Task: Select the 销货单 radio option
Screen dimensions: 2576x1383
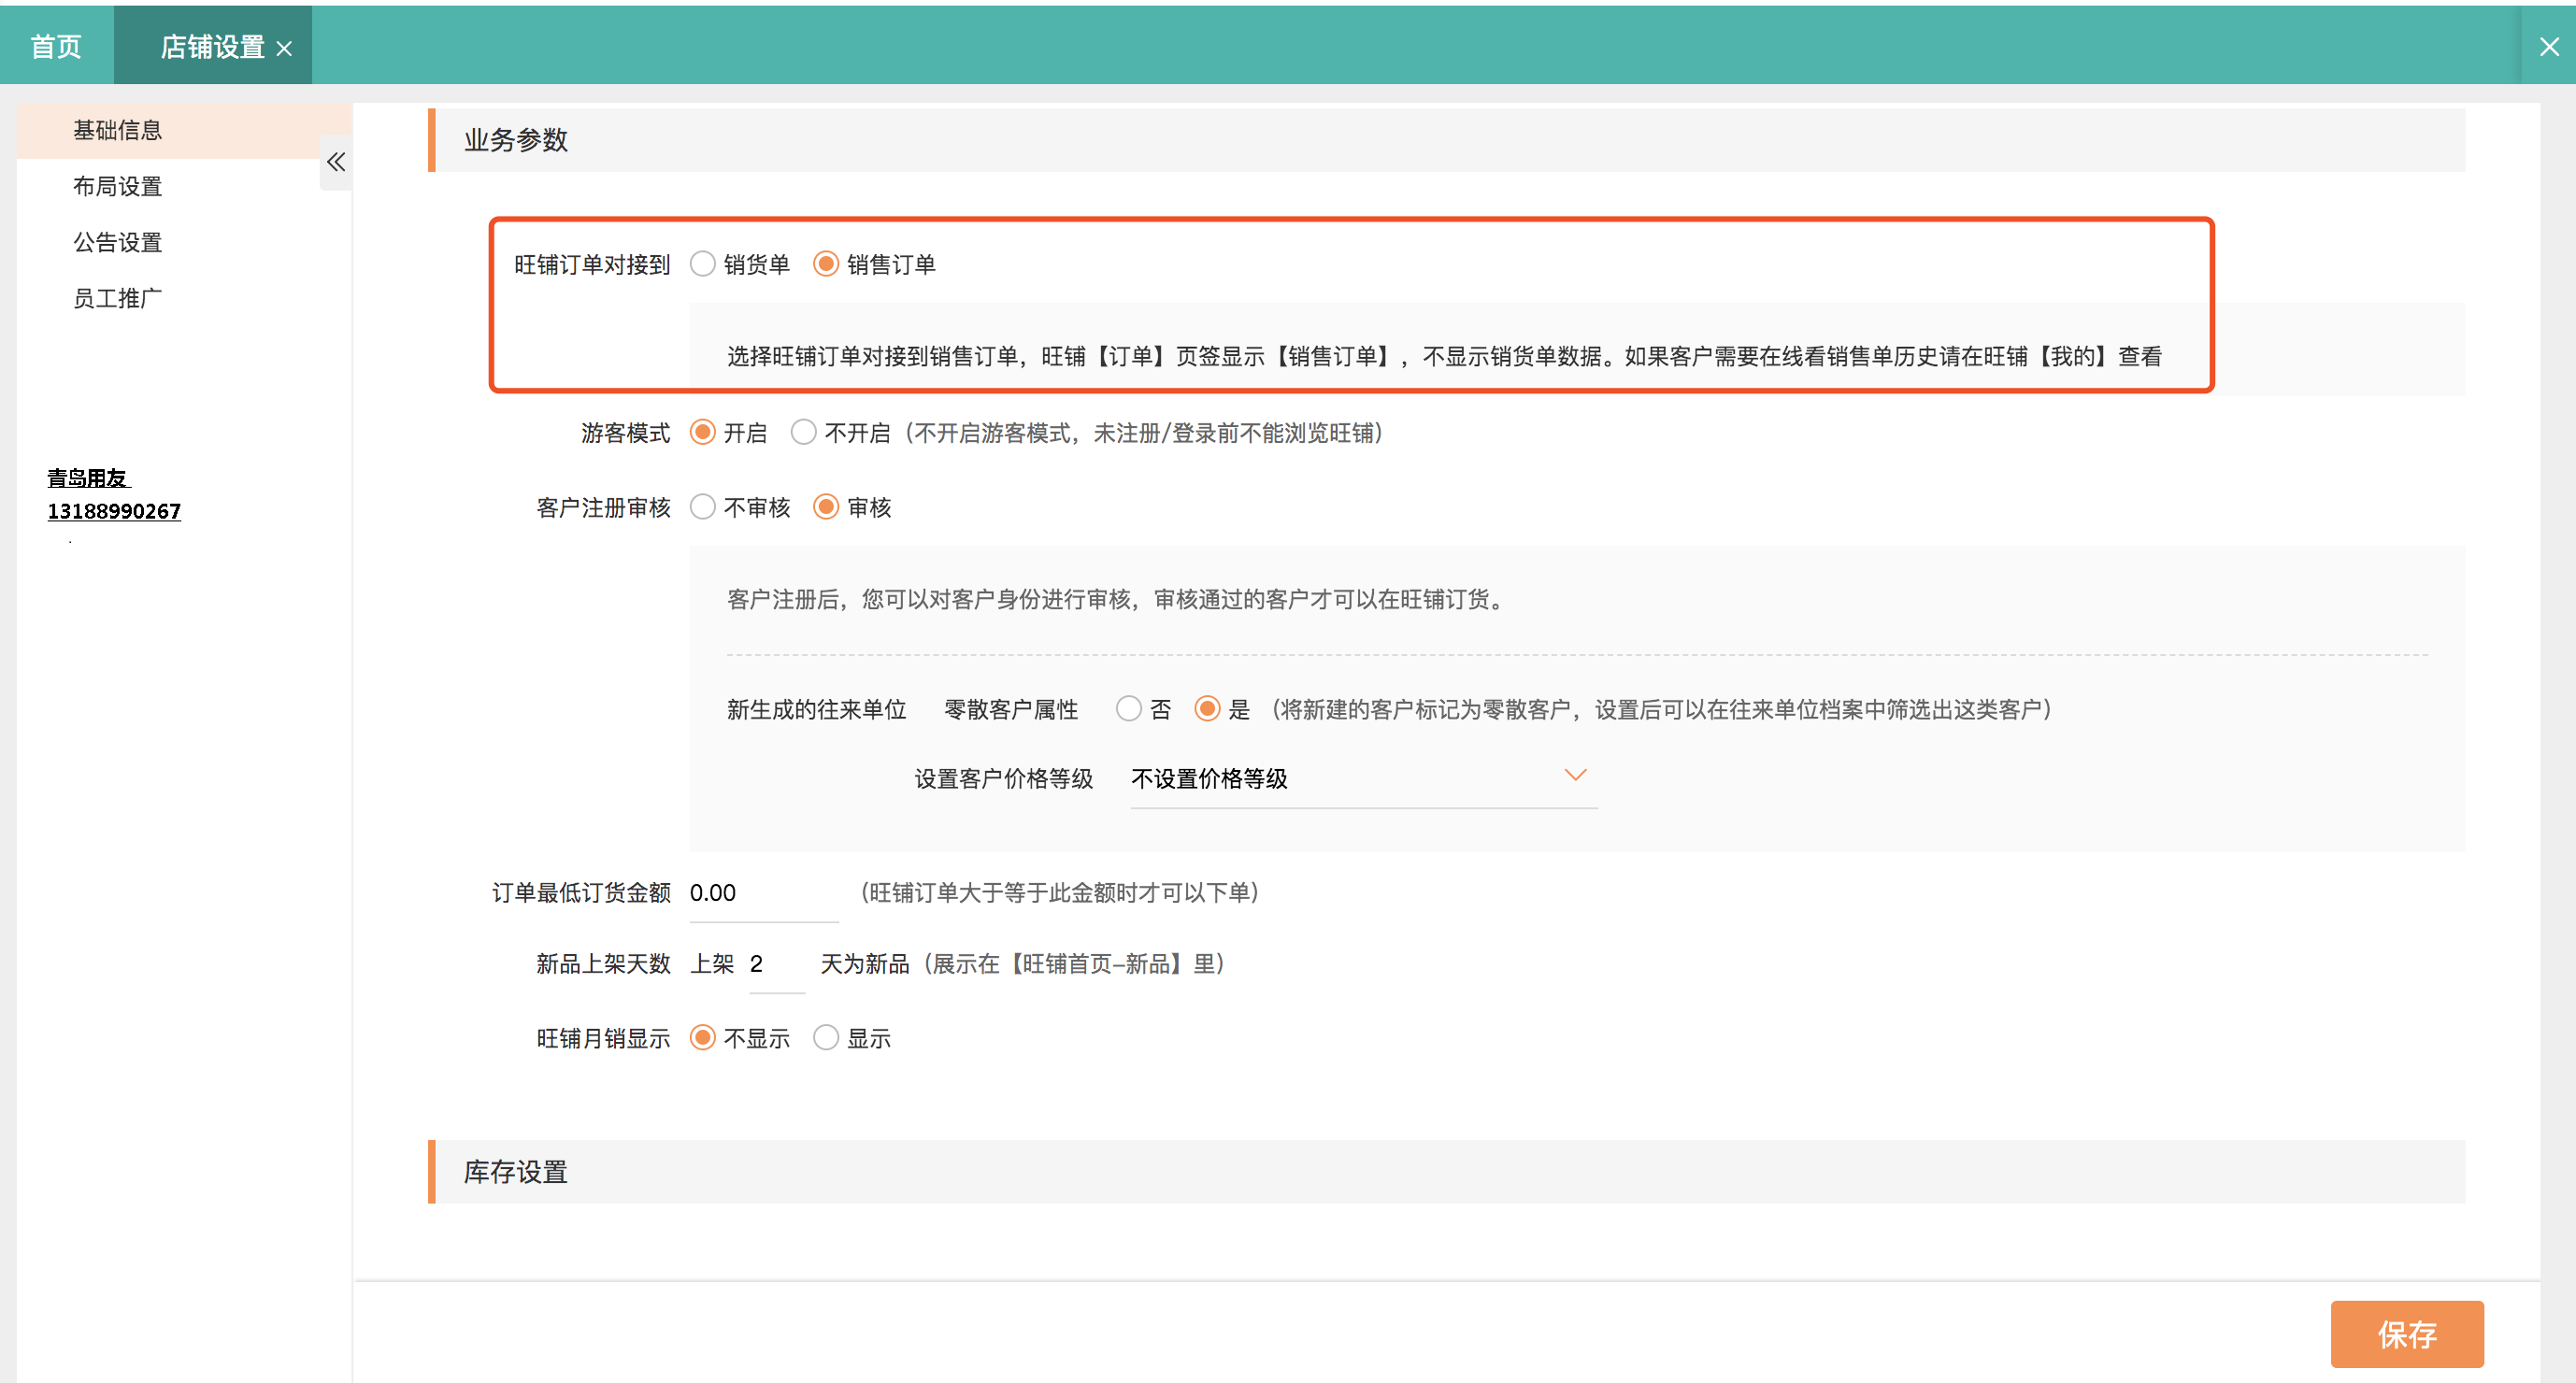Action: click(703, 264)
